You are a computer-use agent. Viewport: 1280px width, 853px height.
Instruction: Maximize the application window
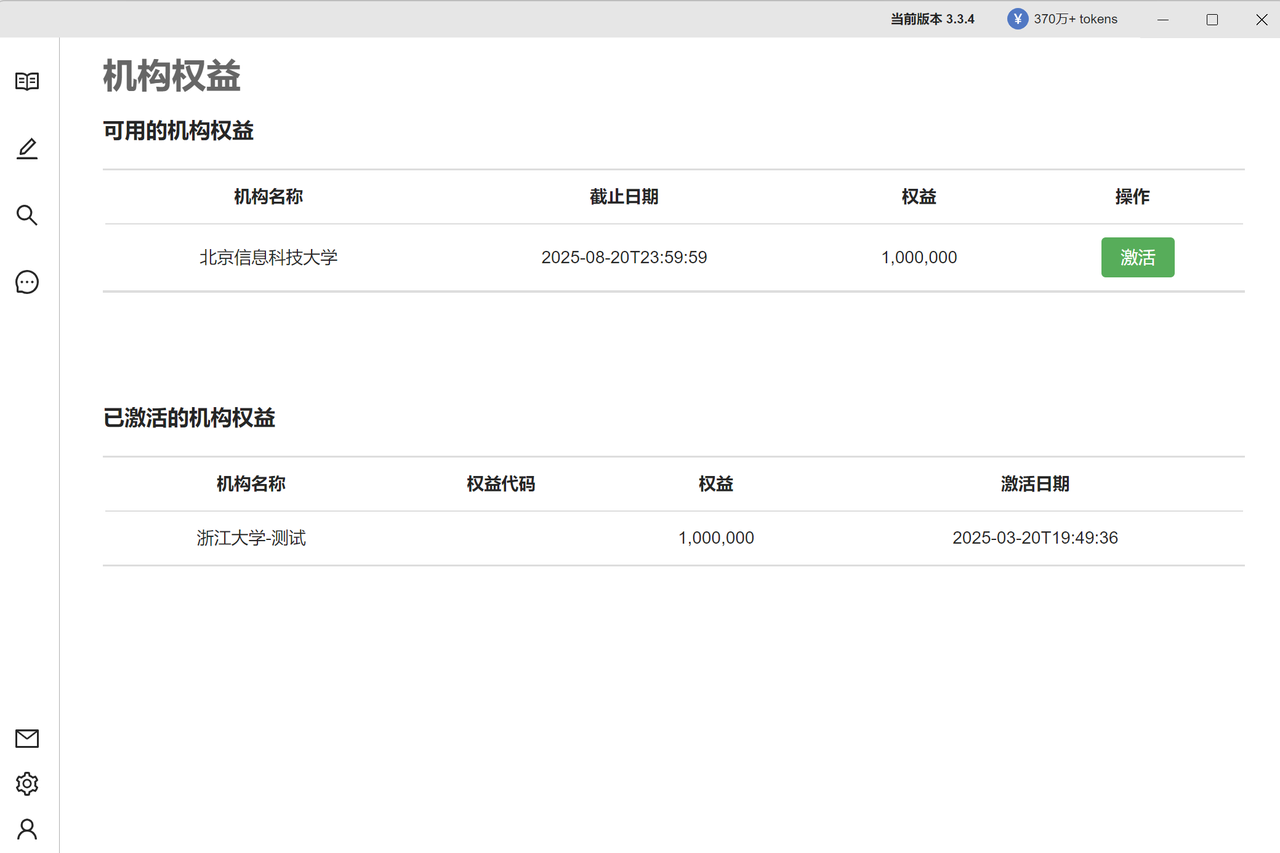[x=1212, y=19]
